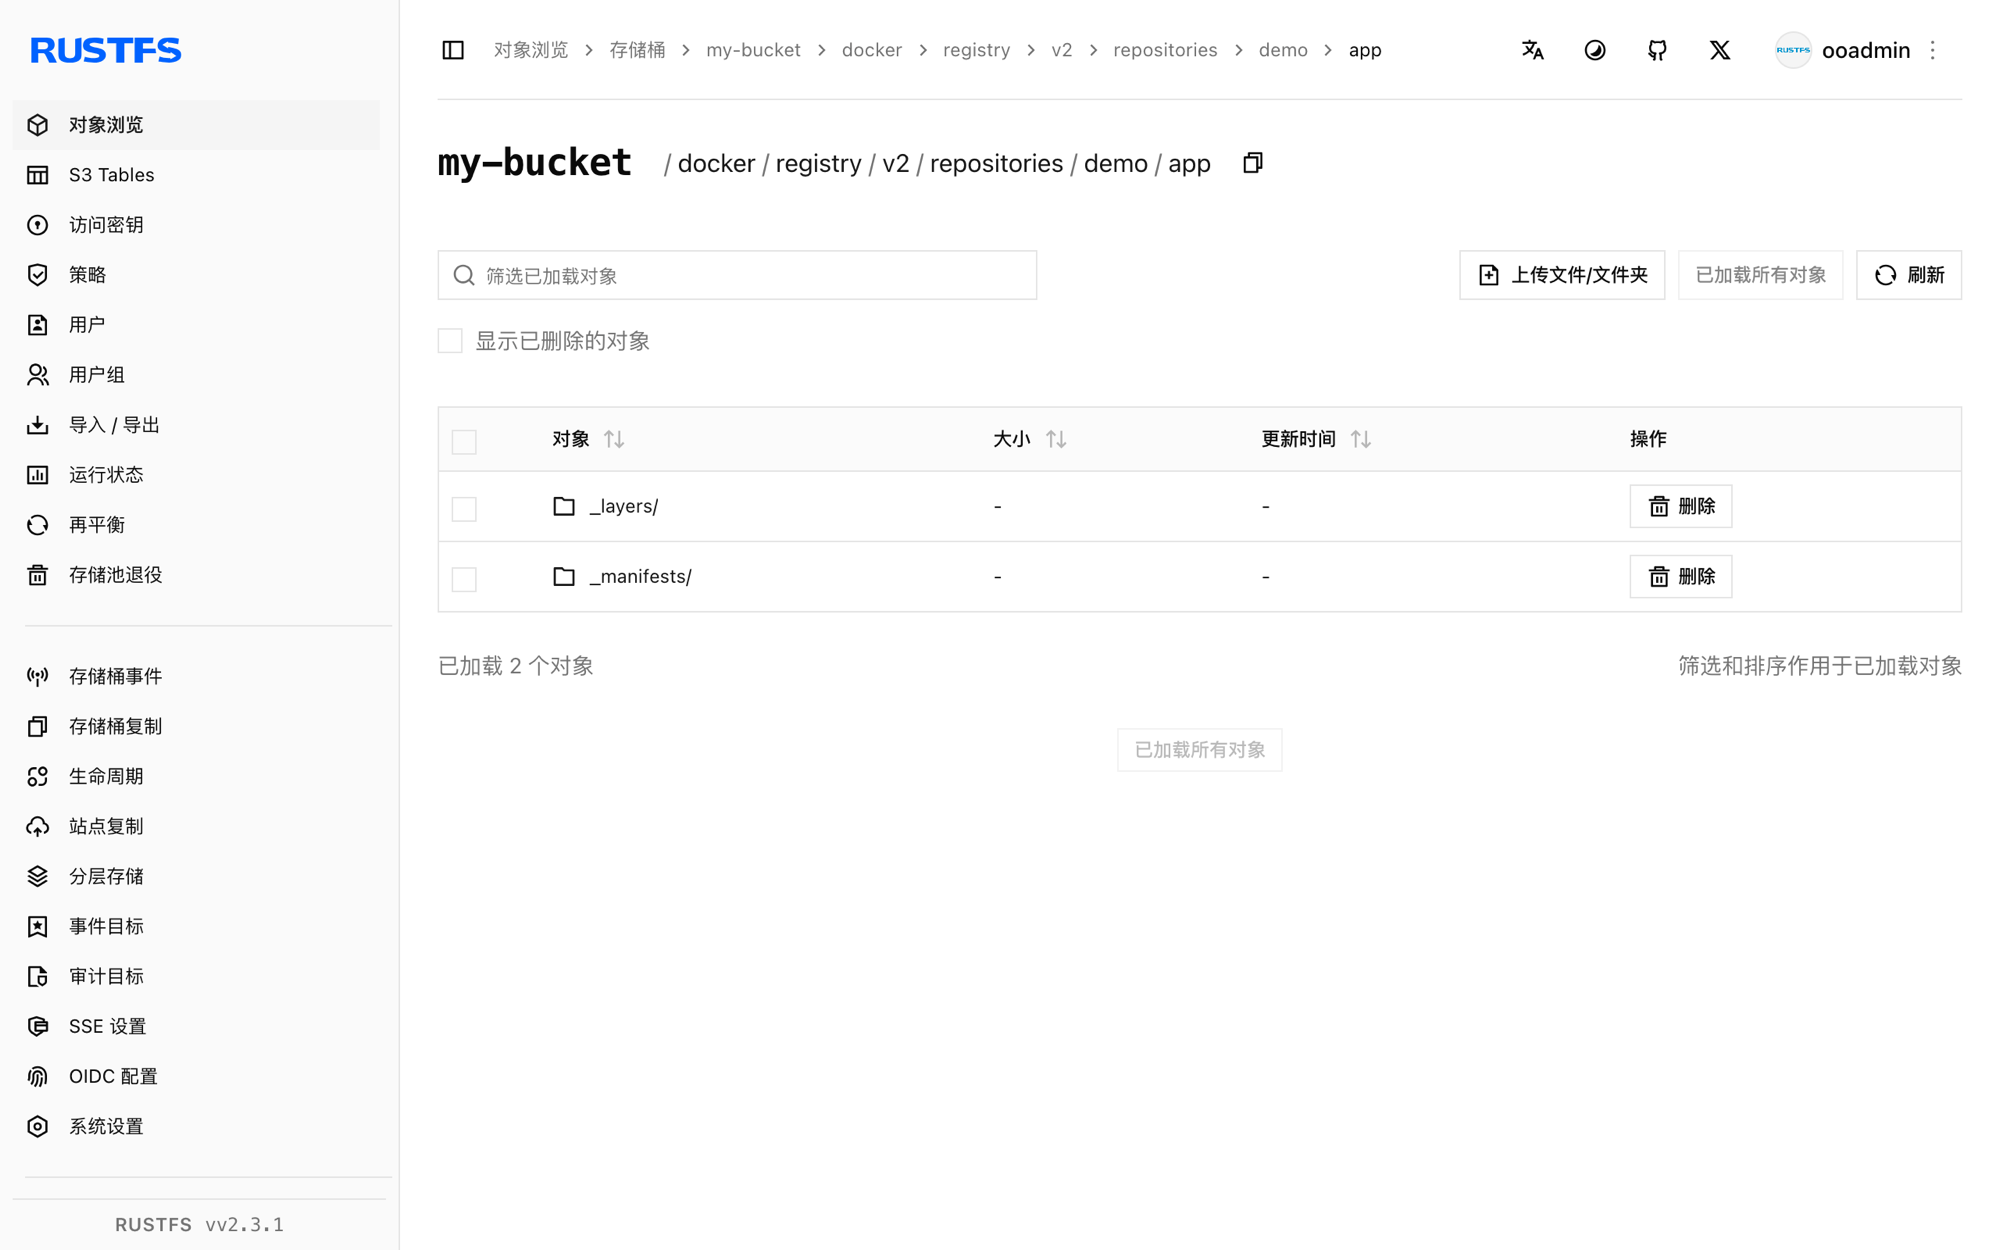Go to v2 breadcrumb in top bar
2000x1250 pixels.
(x=1062, y=50)
